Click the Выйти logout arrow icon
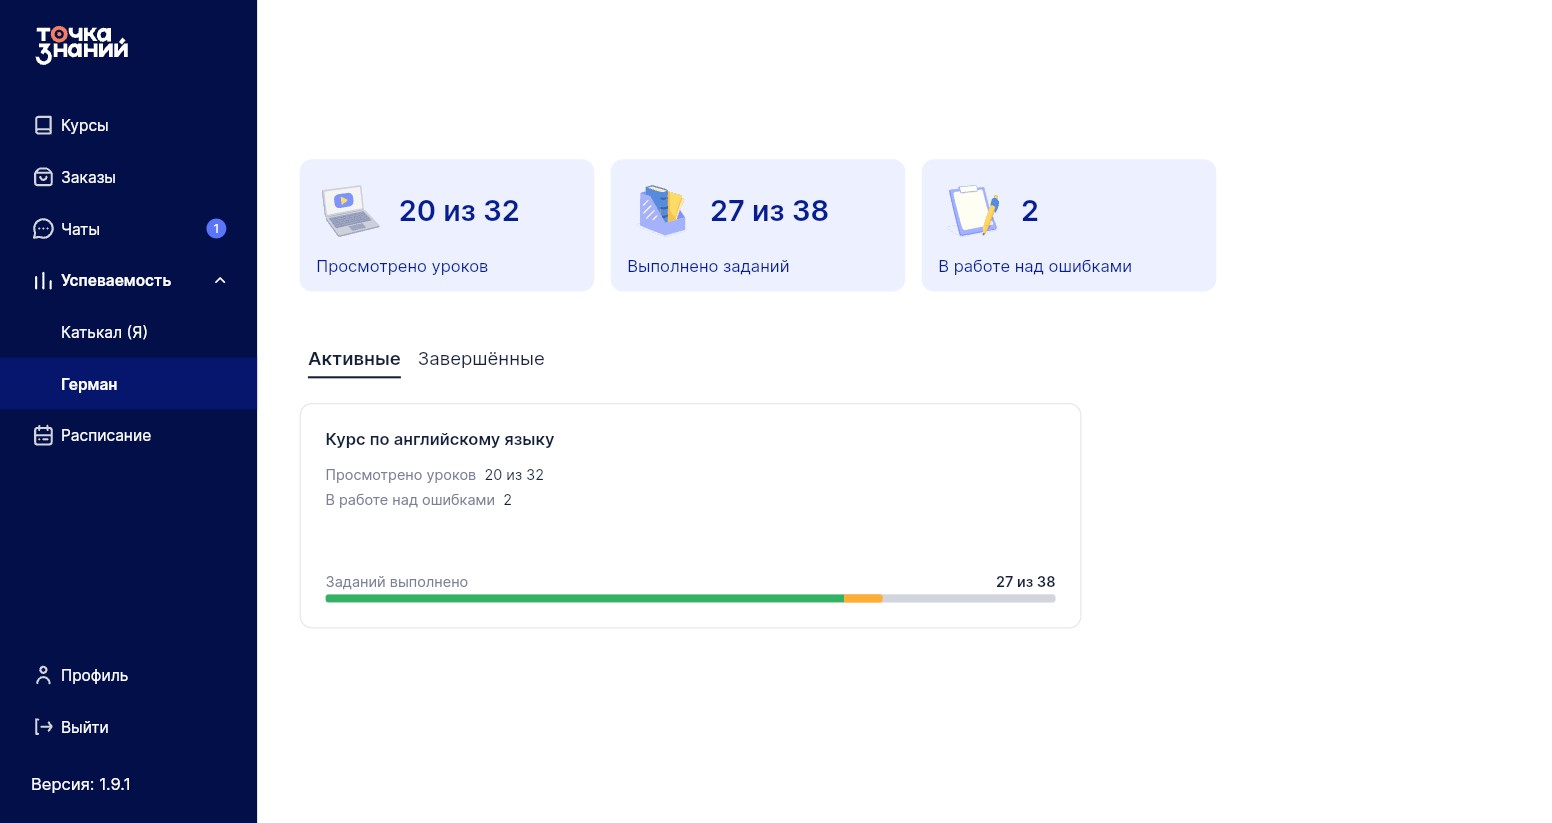Image resolution: width=1552 pixels, height=823 pixels. tap(43, 727)
